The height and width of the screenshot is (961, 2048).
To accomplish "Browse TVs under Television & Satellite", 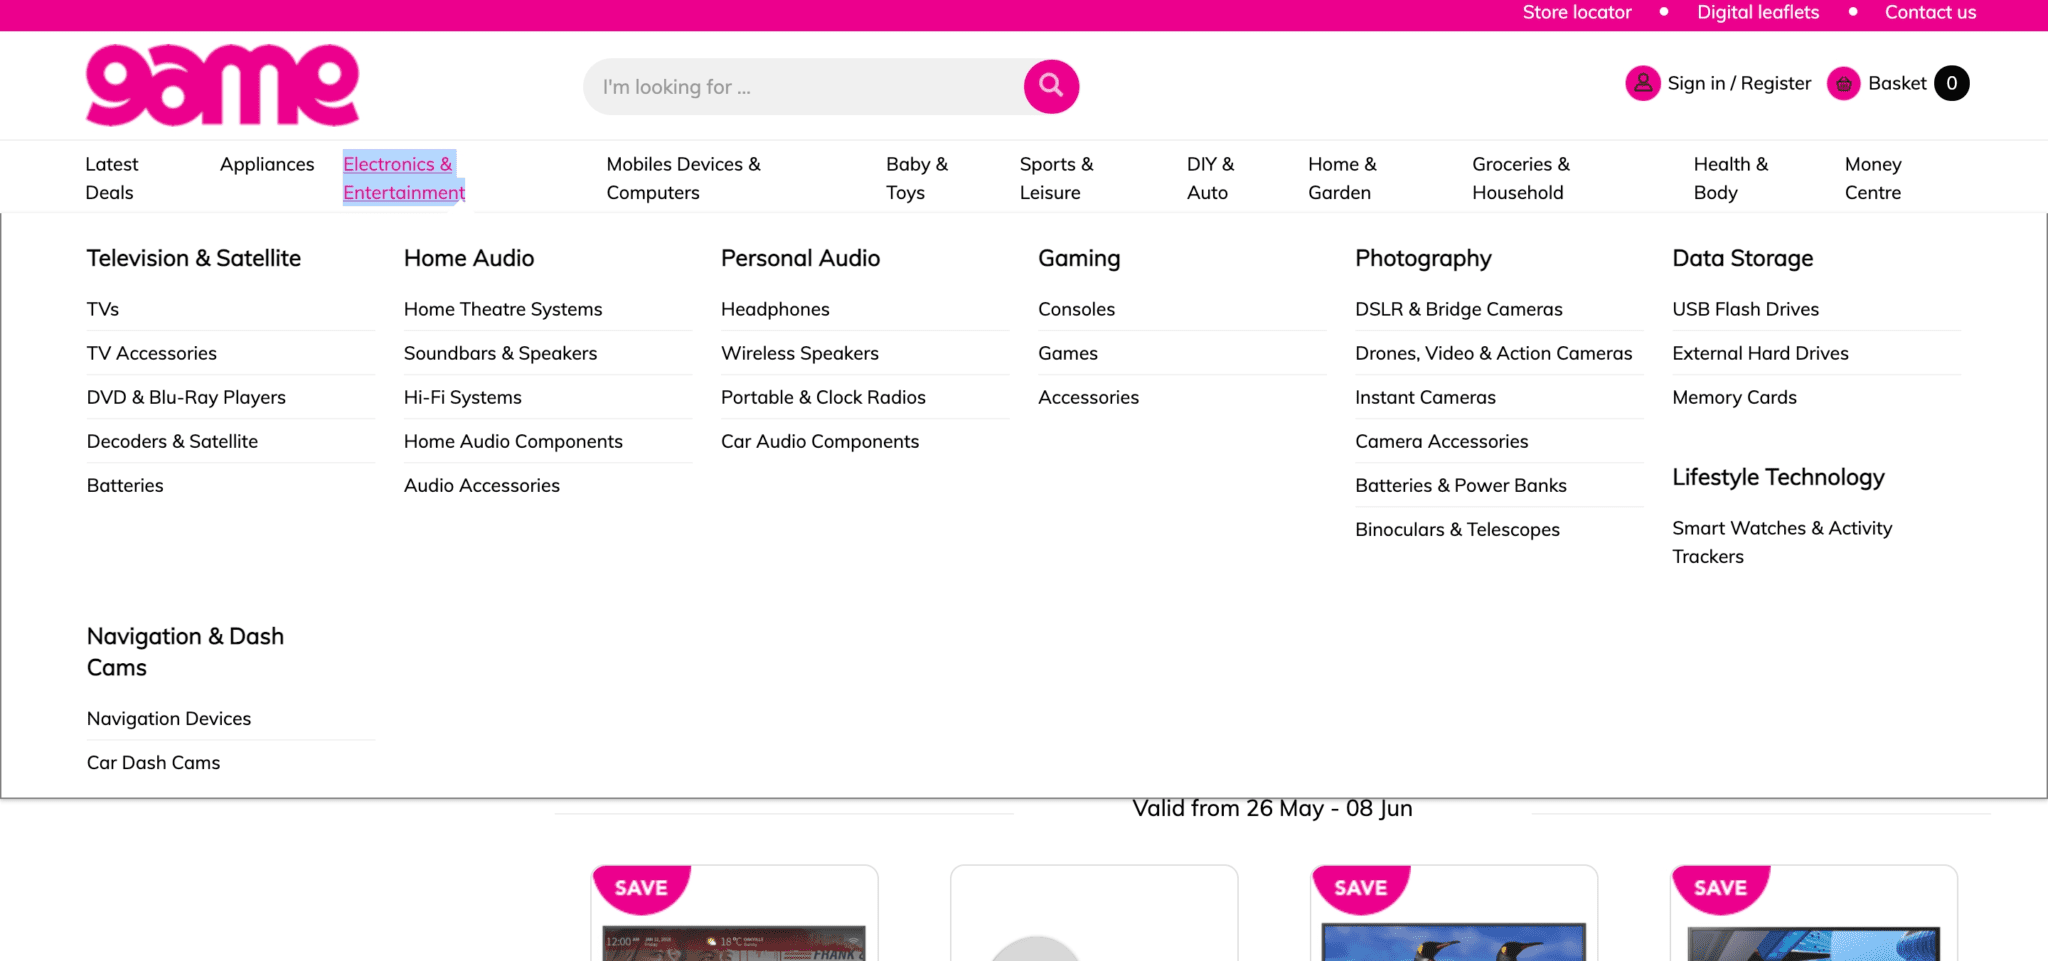I will coord(102,309).
